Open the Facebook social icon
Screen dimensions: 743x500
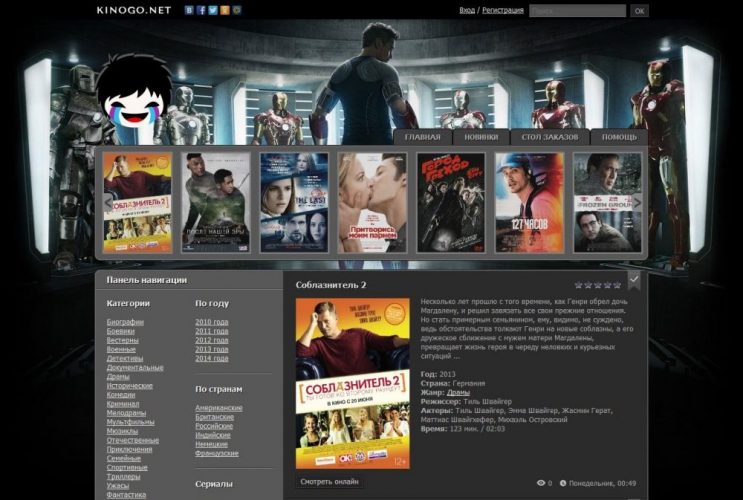pos(201,10)
